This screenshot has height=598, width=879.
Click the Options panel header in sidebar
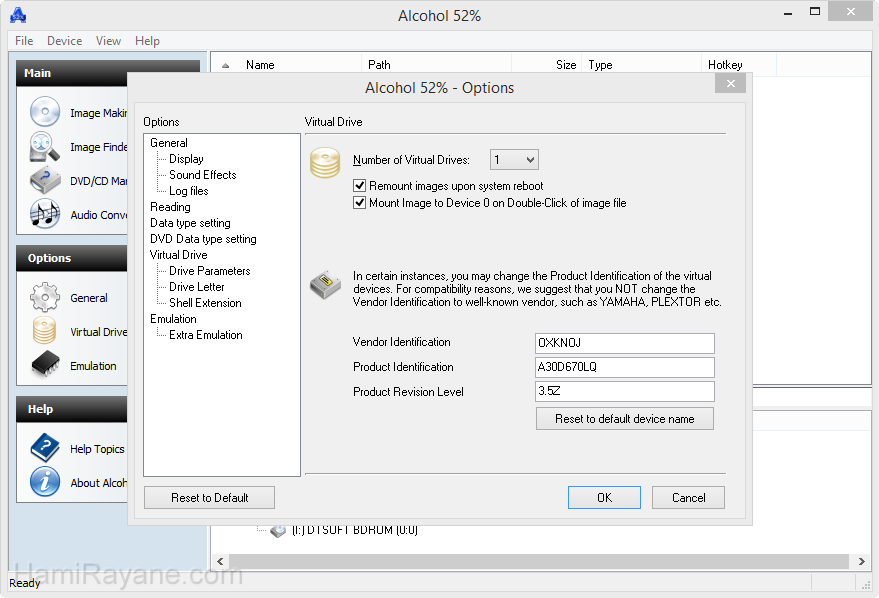click(72, 258)
